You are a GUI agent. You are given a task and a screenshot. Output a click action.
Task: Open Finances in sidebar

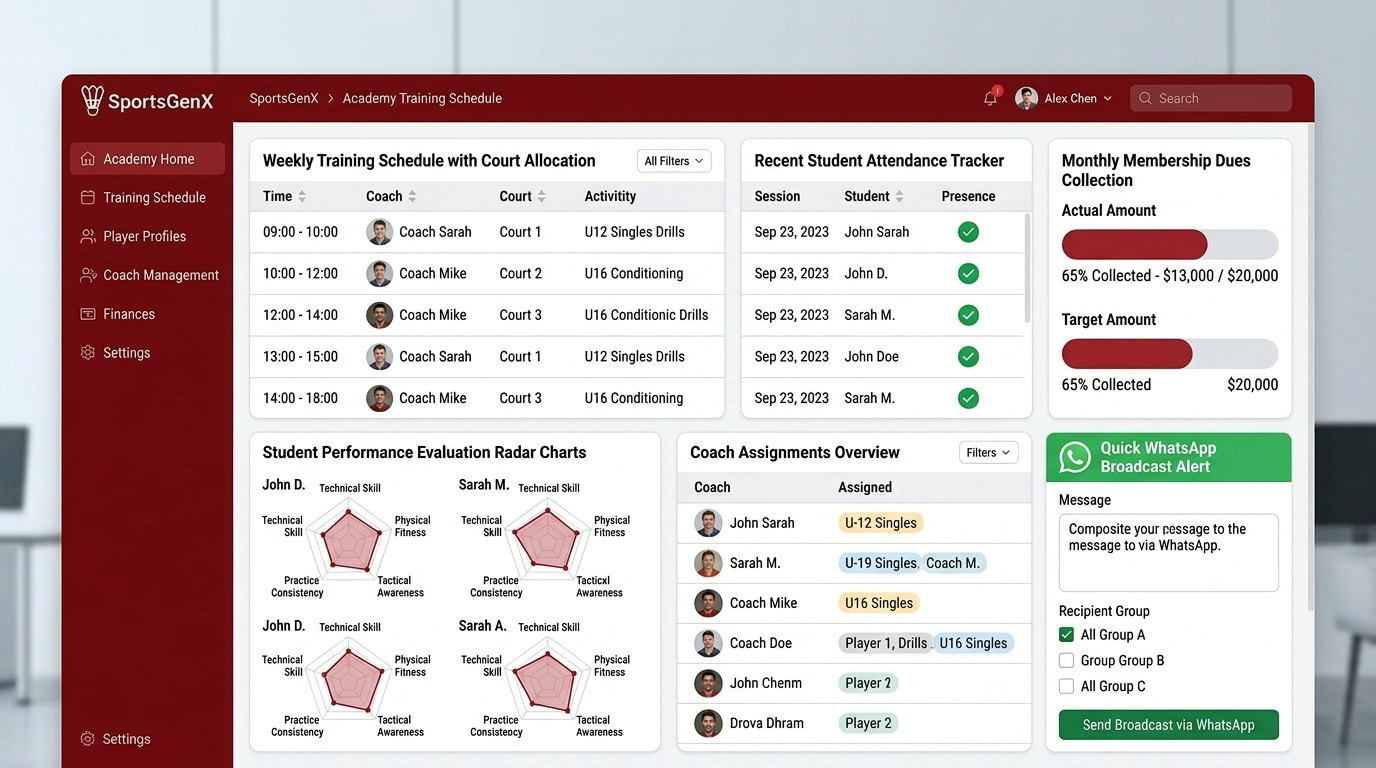pos(147,314)
